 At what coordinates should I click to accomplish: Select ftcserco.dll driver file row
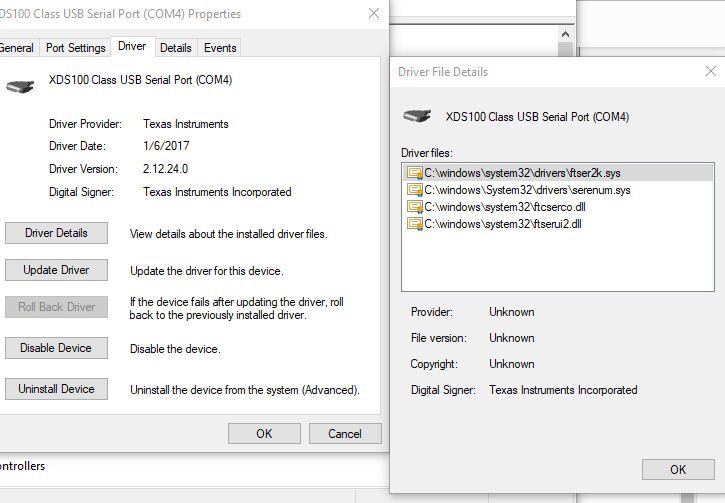coord(558,207)
